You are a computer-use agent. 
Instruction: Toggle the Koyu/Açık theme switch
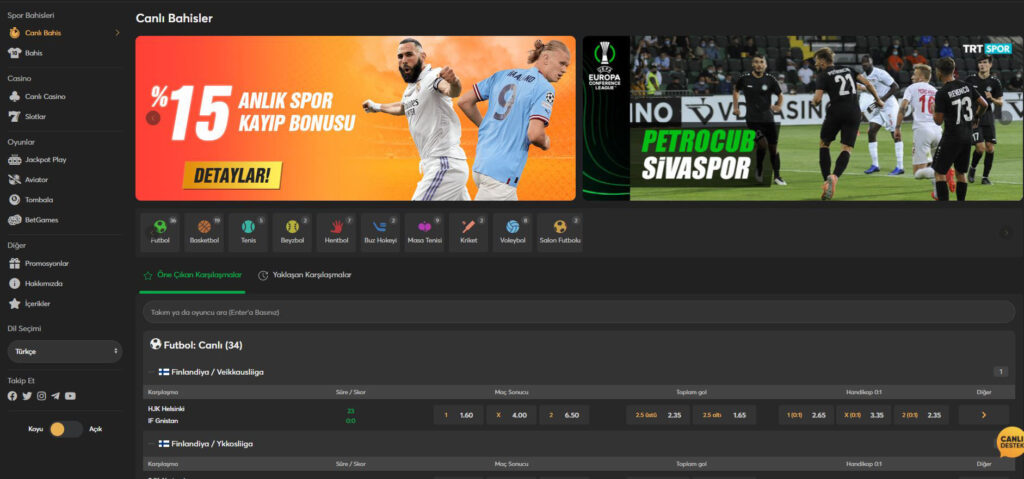click(65, 429)
